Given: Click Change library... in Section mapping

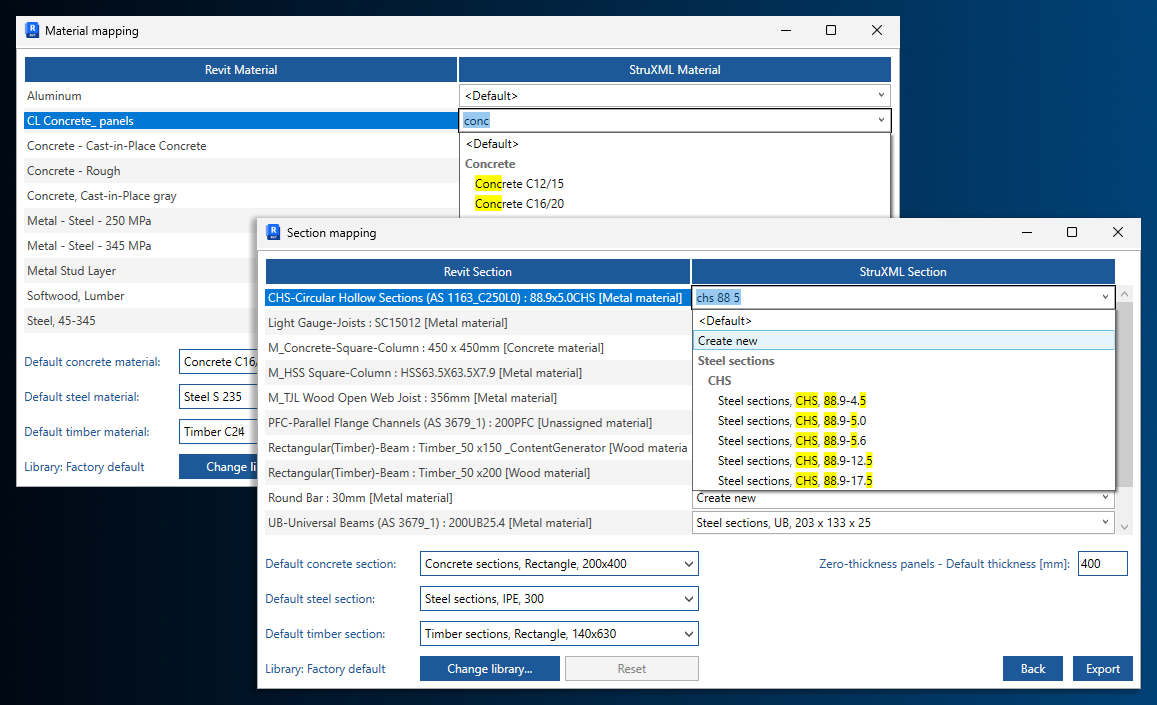Looking at the screenshot, I should [x=490, y=669].
